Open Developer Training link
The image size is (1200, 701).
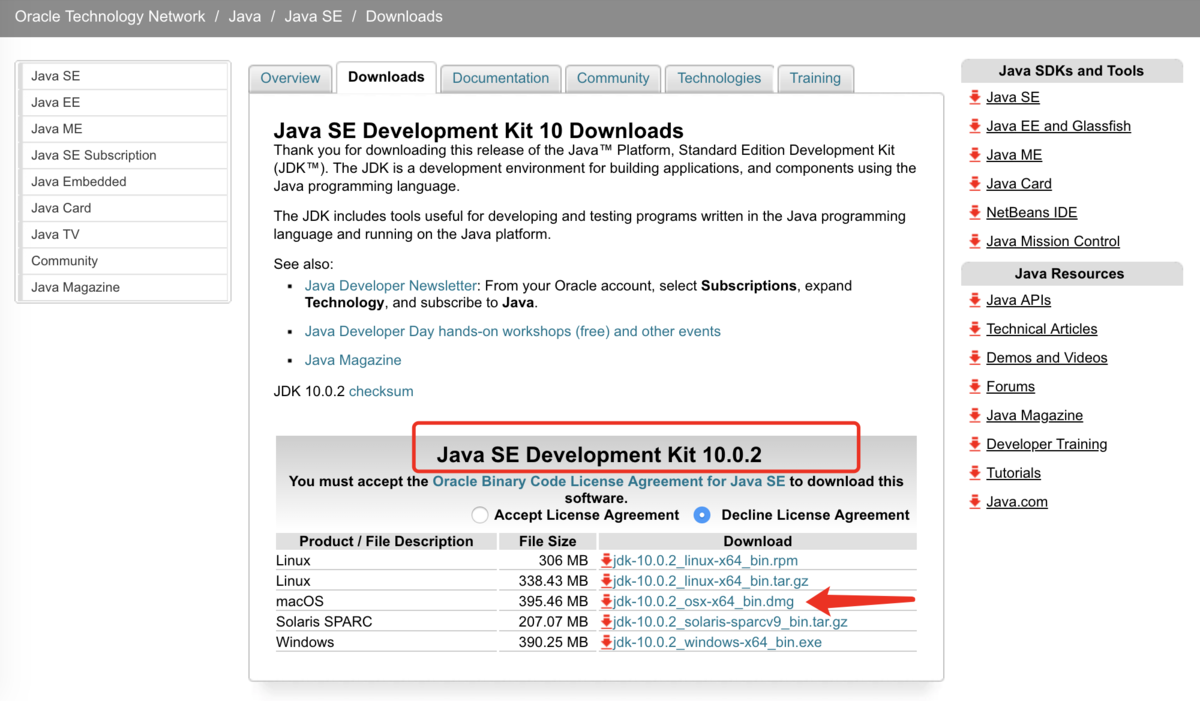[x=1046, y=444]
